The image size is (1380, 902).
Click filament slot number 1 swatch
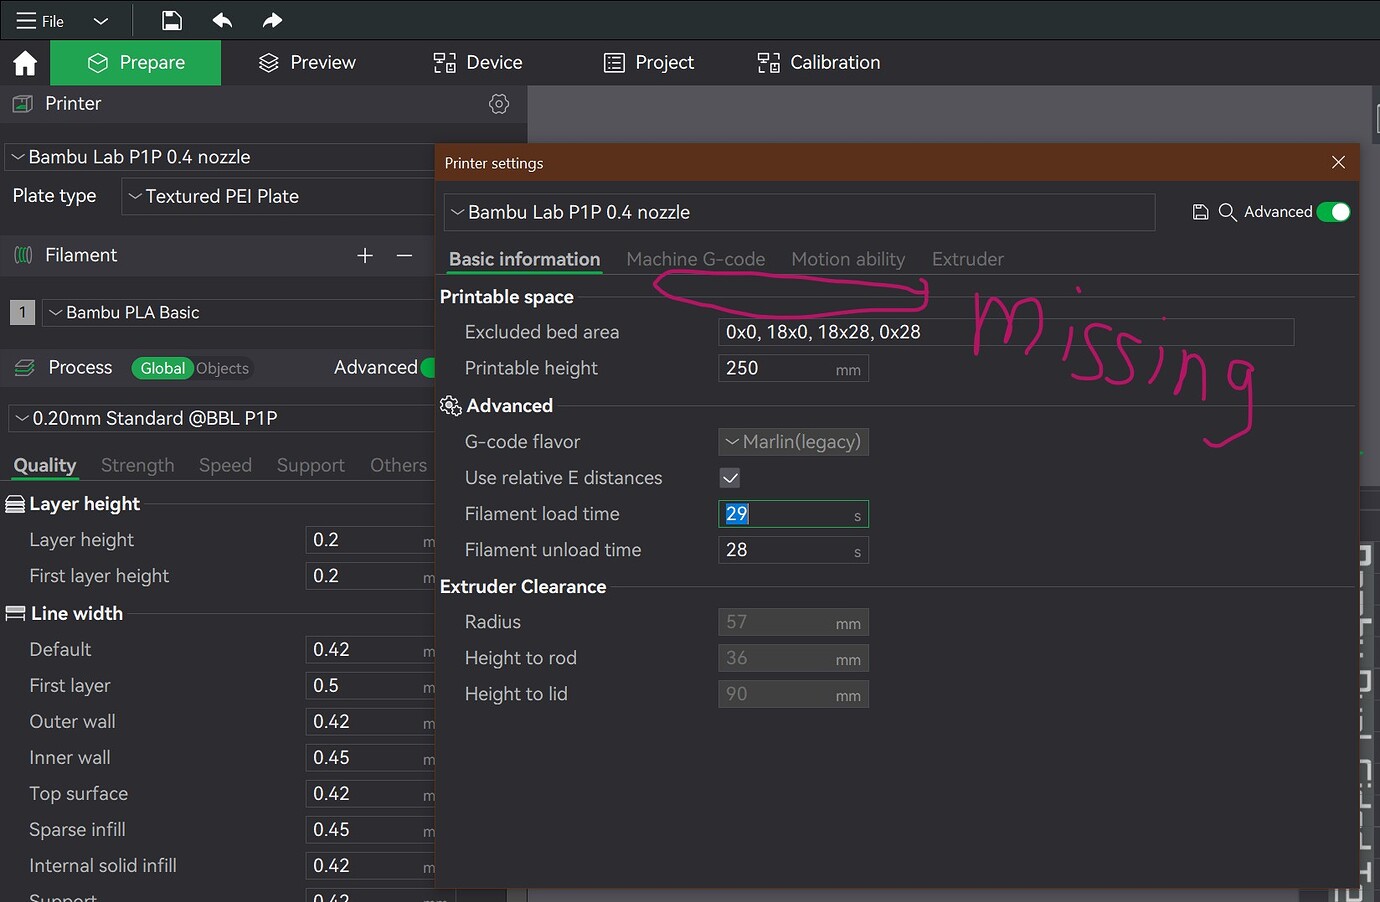[x=22, y=313]
